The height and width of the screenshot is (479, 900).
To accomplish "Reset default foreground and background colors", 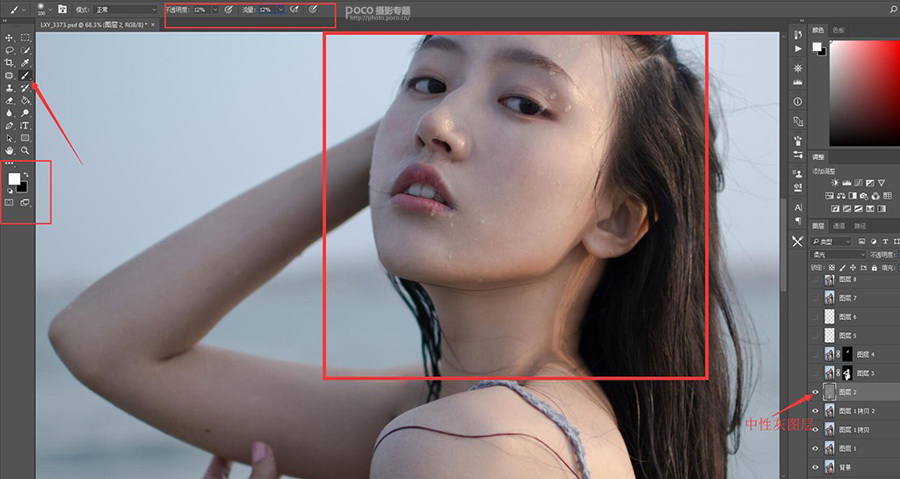I will pyautogui.click(x=9, y=191).
